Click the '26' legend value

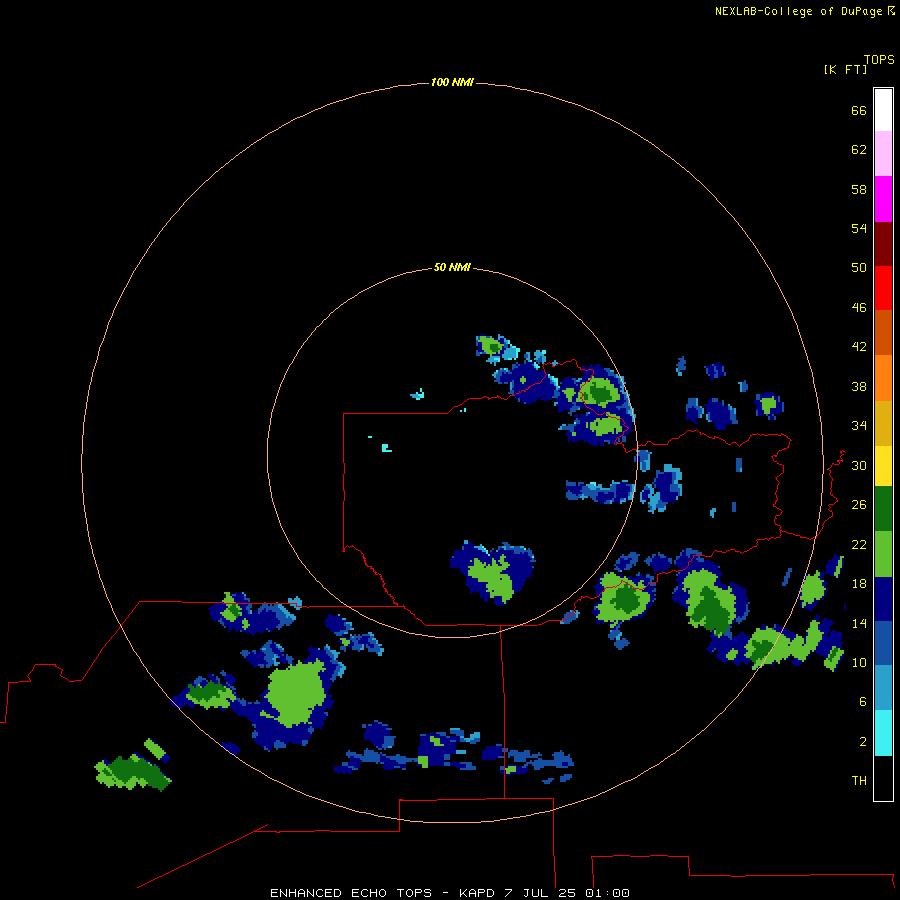[859, 505]
